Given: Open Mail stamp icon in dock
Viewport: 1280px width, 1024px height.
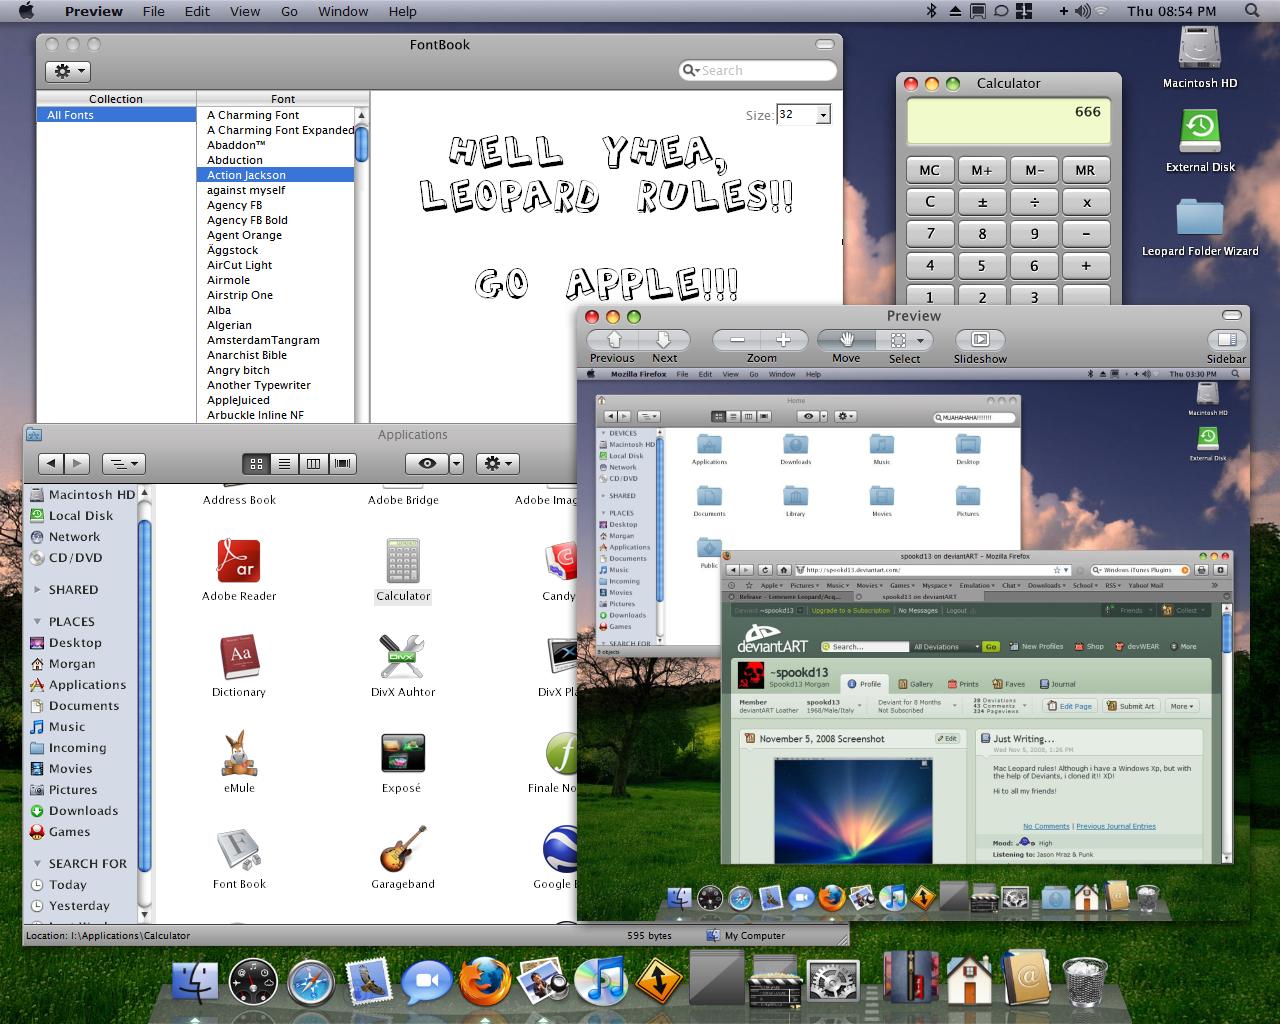Looking at the screenshot, I should click(x=368, y=982).
